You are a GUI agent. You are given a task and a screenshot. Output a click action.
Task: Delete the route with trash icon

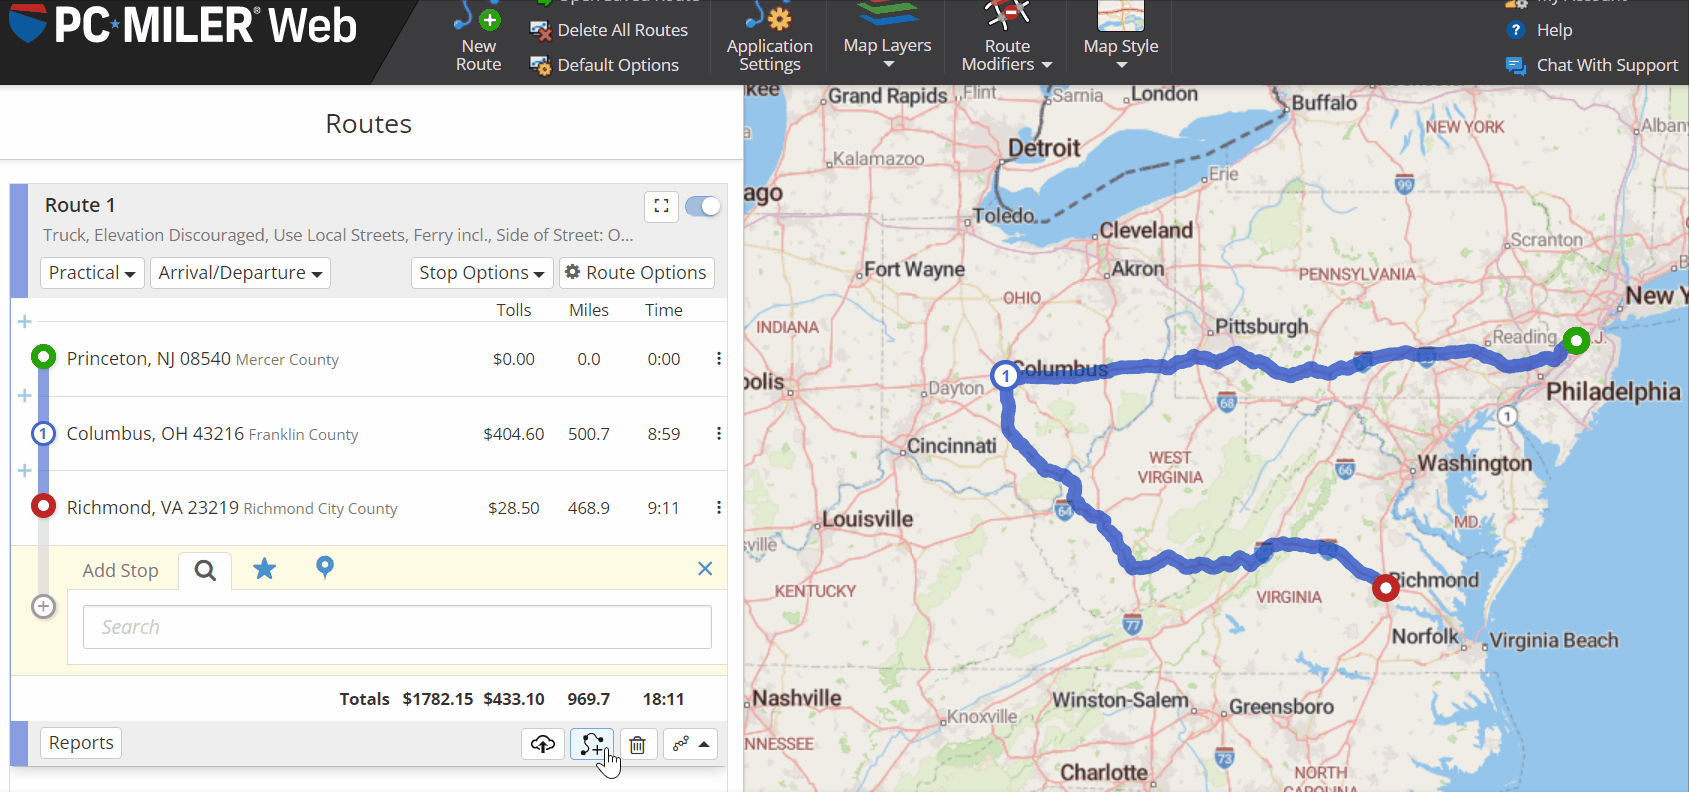[637, 744]
